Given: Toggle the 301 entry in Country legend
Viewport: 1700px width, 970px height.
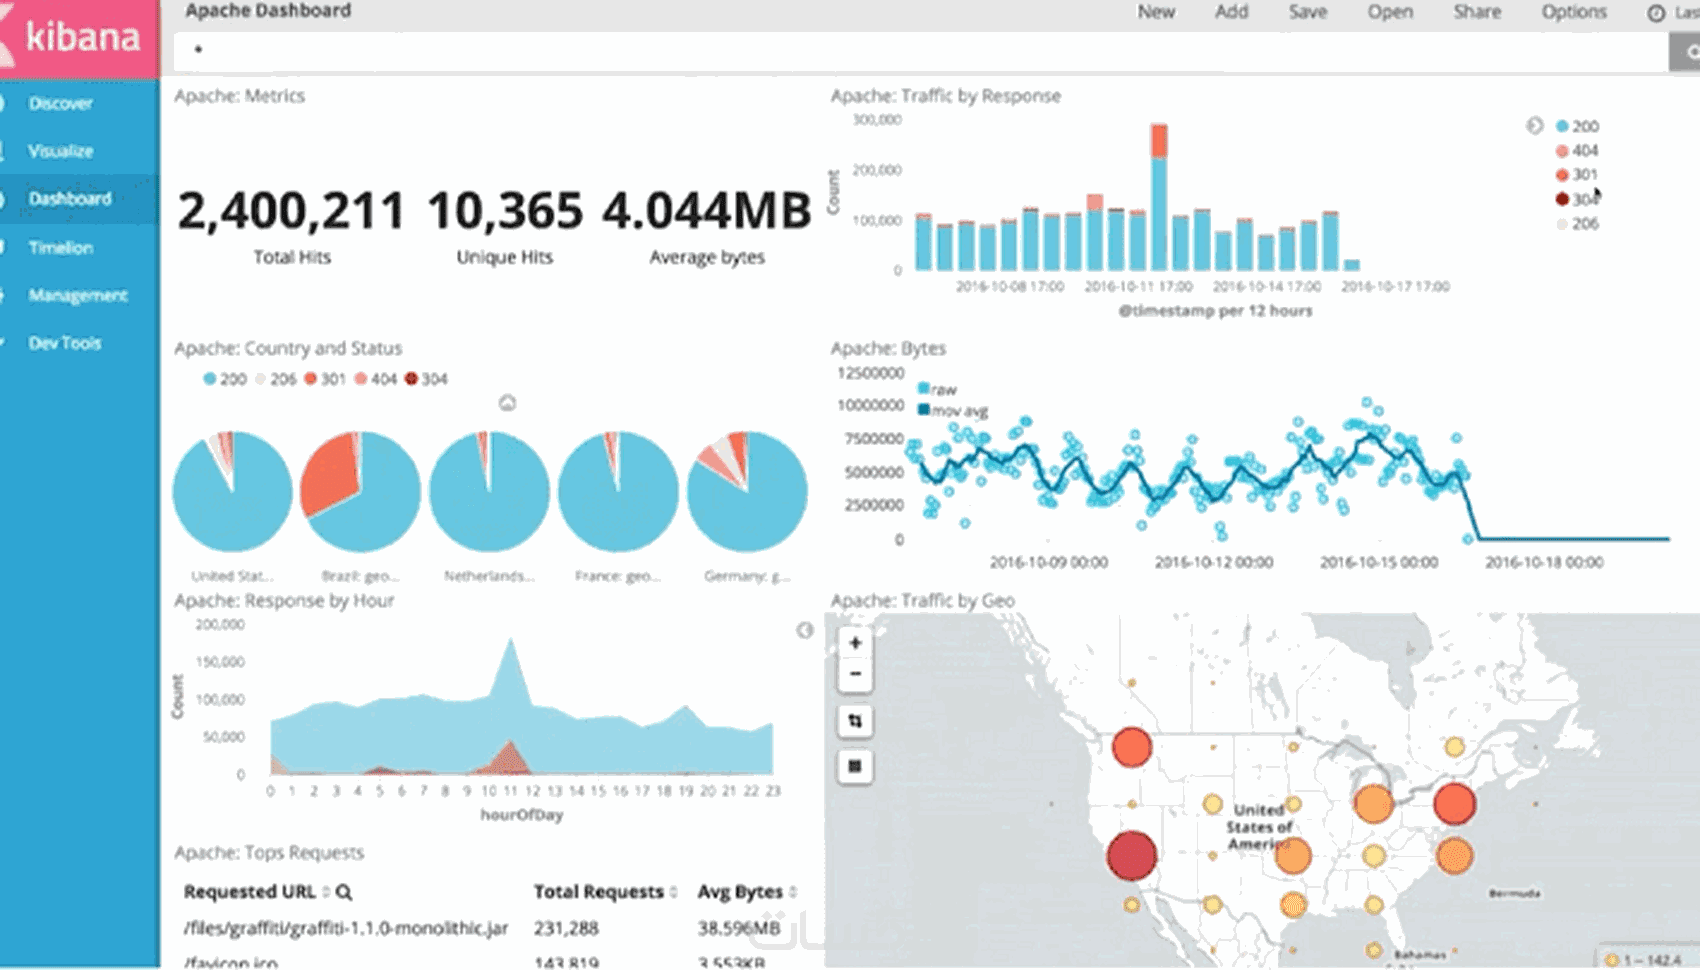Looking at the screenshot, I should point(325,379).
